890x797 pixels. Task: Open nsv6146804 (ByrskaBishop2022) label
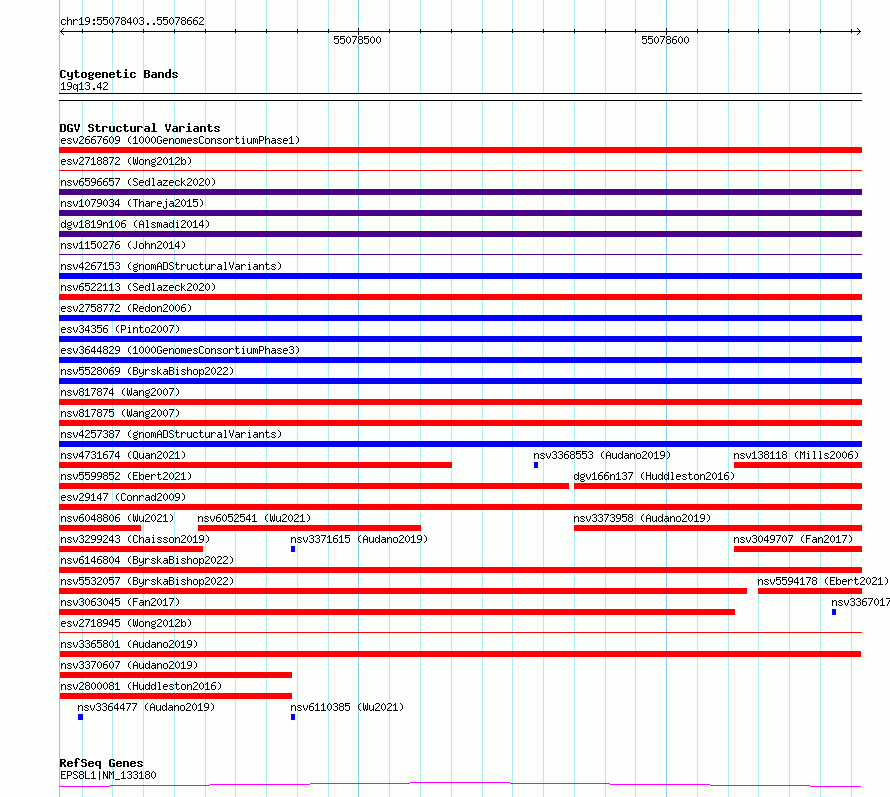tap(147, 560)
